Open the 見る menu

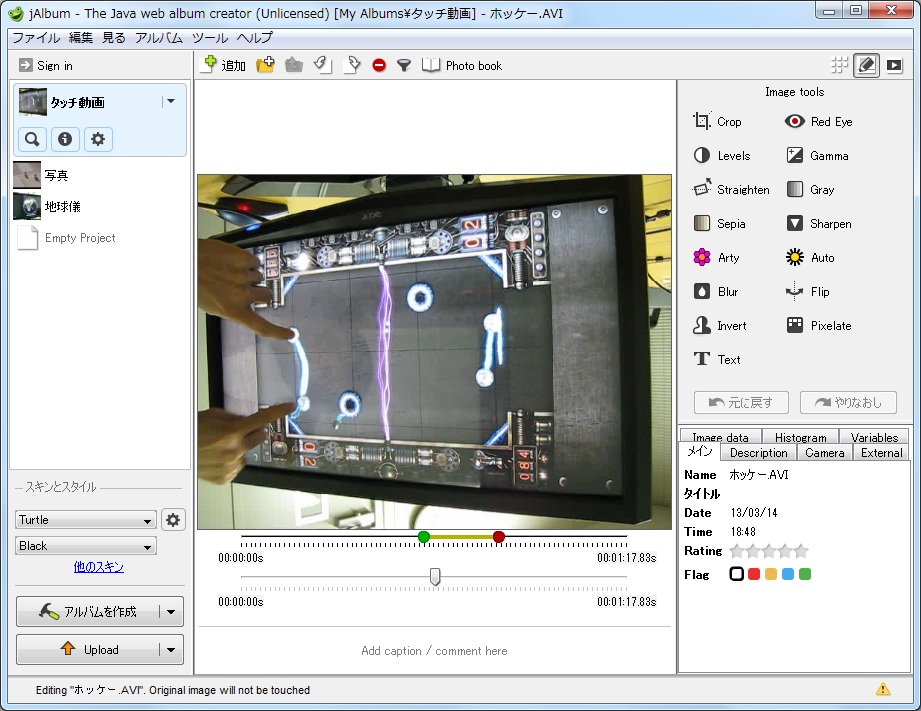point(113,38)
